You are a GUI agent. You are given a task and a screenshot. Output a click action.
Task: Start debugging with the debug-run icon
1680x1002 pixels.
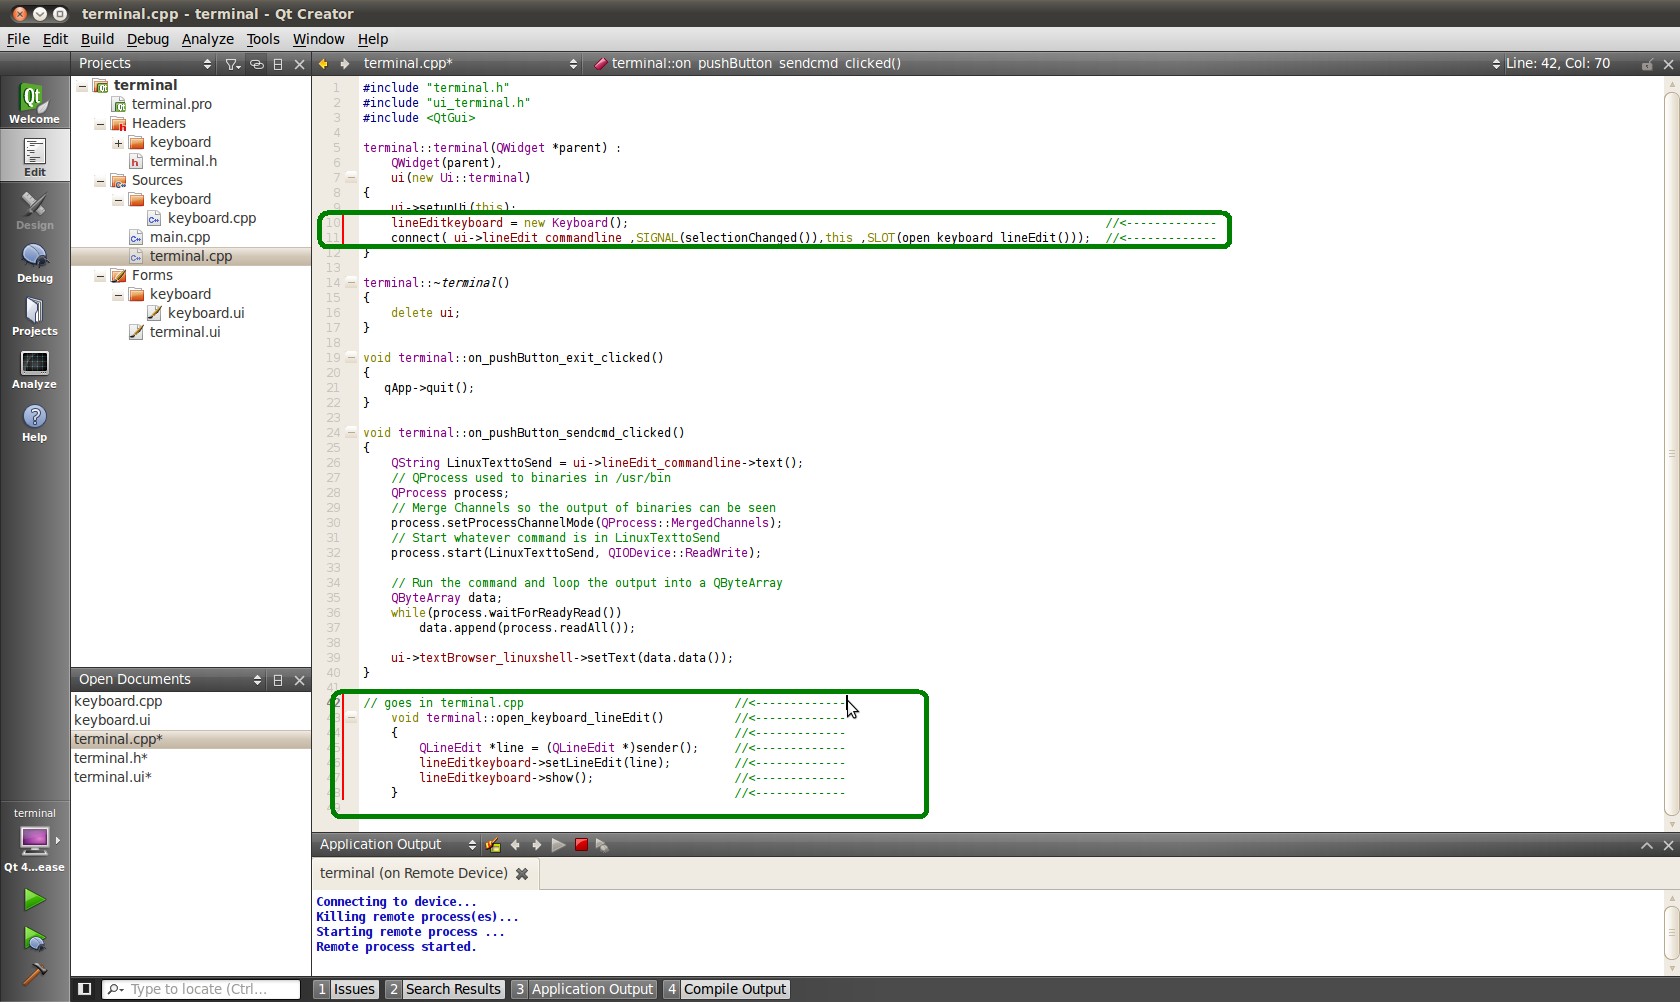(x=34, y=938)
